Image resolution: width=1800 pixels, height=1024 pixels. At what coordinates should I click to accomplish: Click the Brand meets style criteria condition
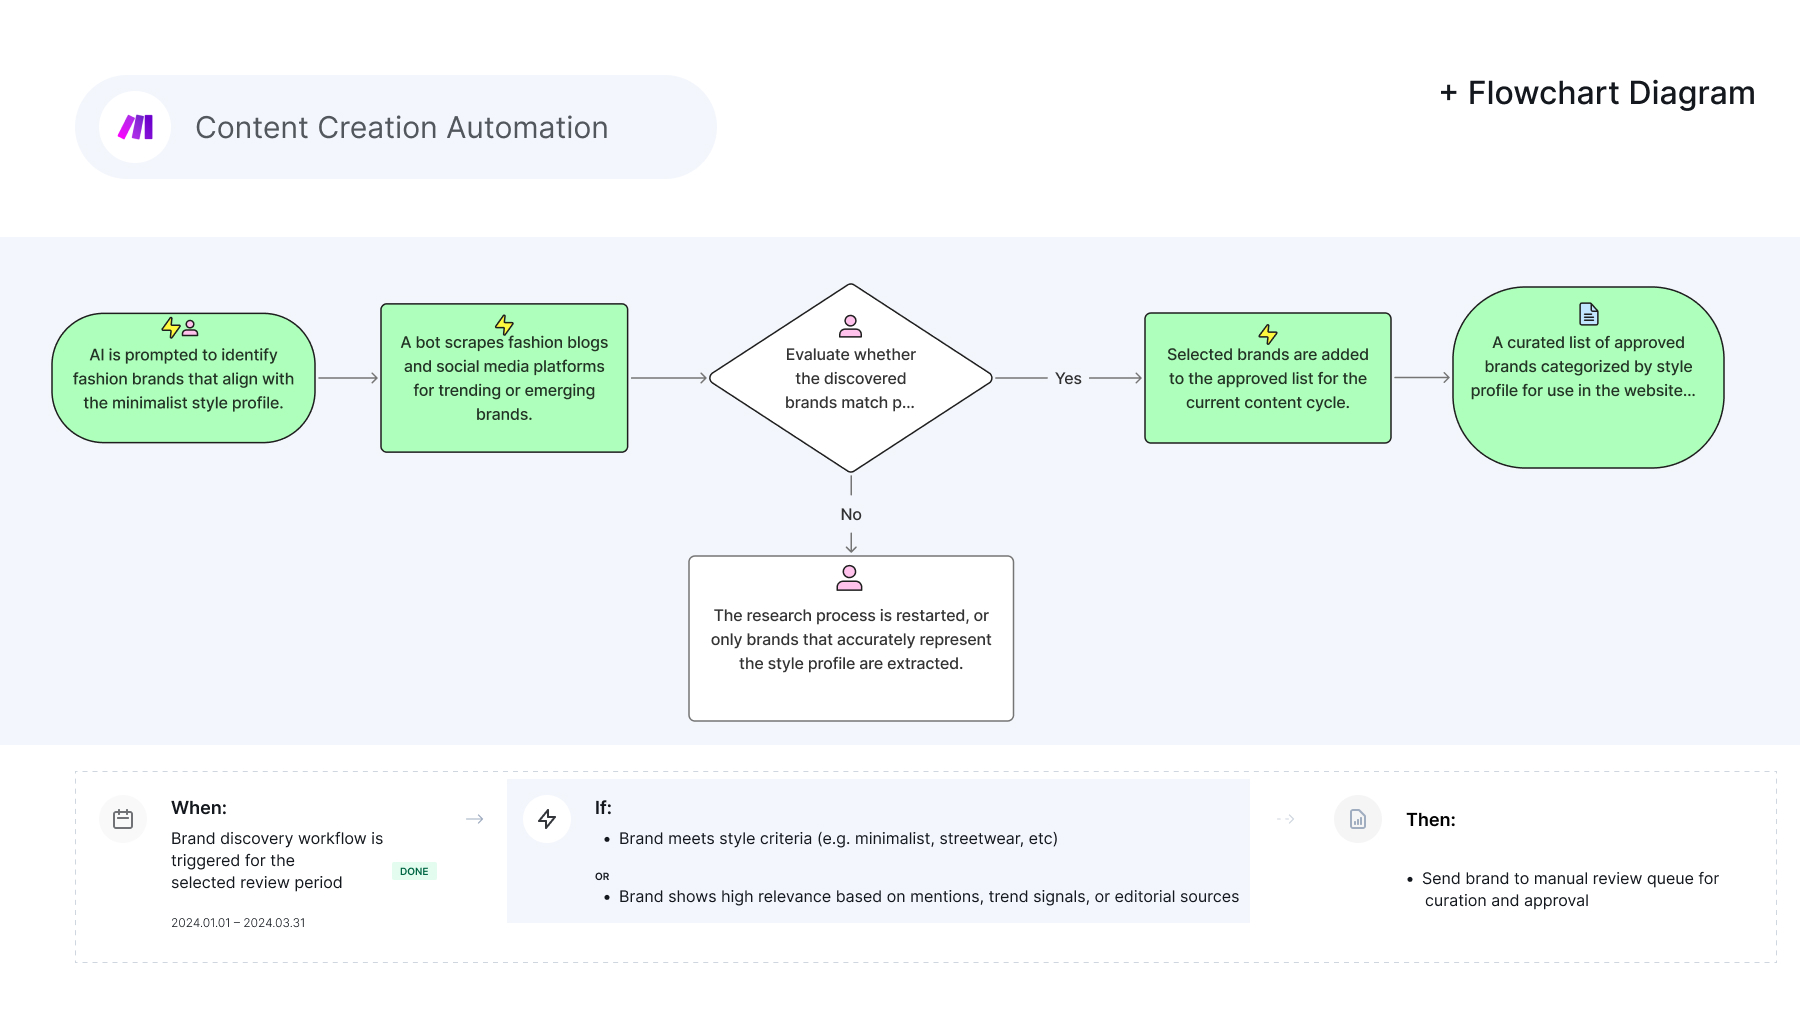pyautogui.click(x=837, y=838)
